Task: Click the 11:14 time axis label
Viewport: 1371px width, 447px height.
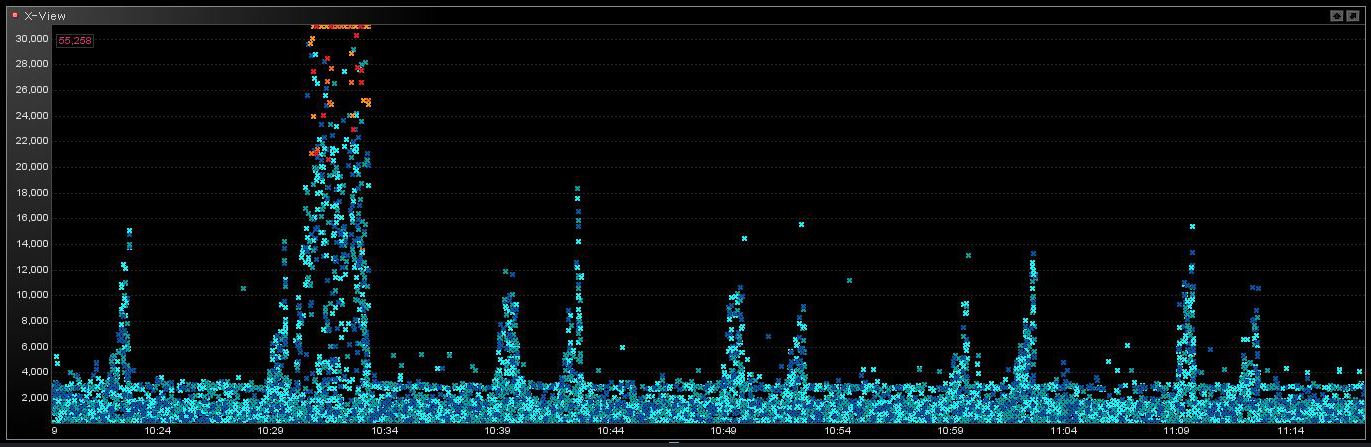Action: [1291, 431]
